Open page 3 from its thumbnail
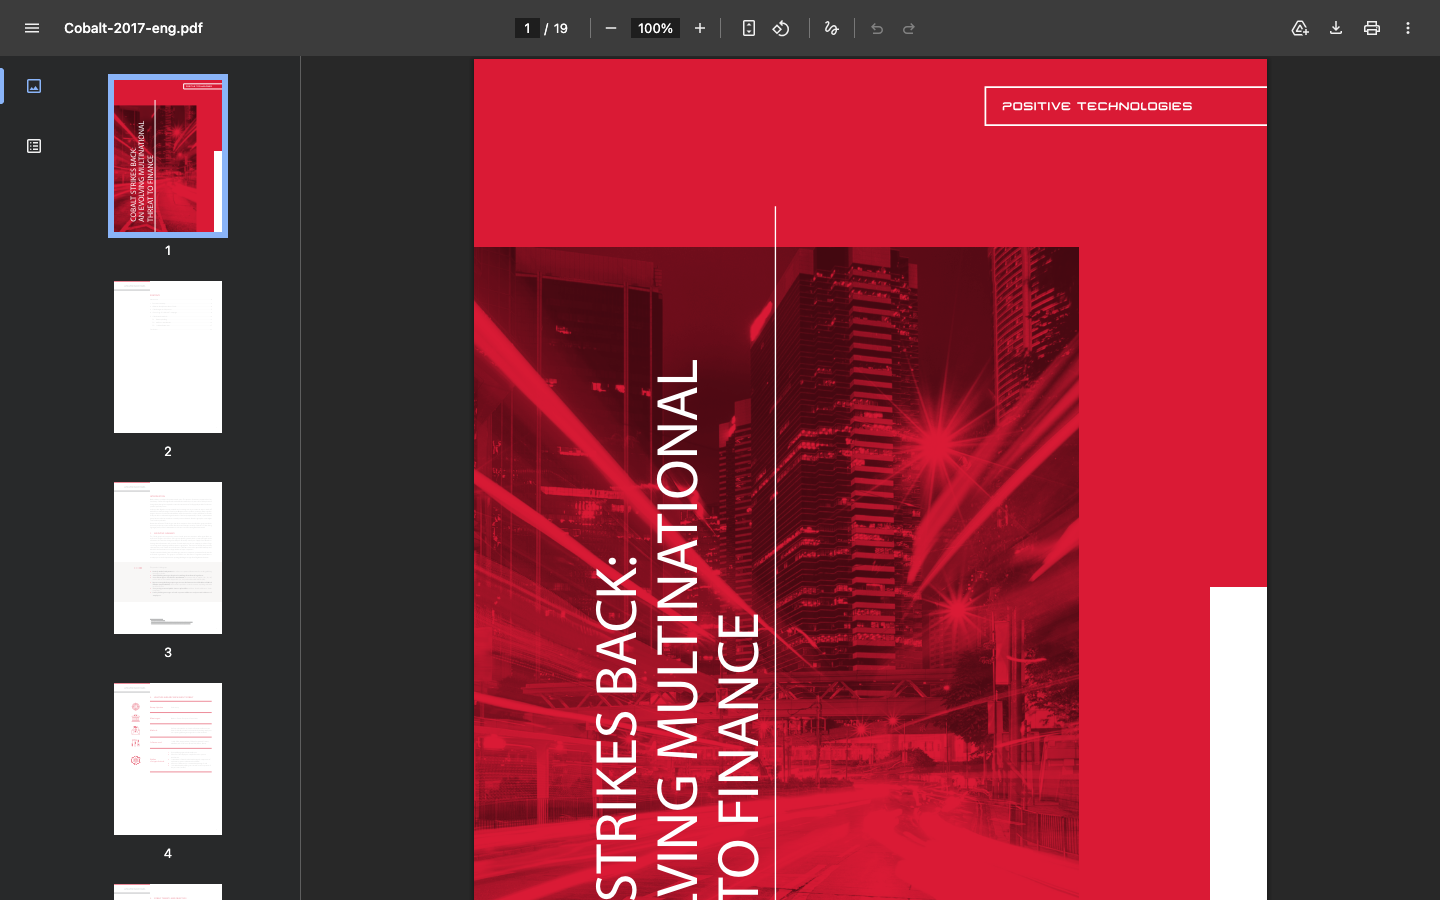 [167, 558]
